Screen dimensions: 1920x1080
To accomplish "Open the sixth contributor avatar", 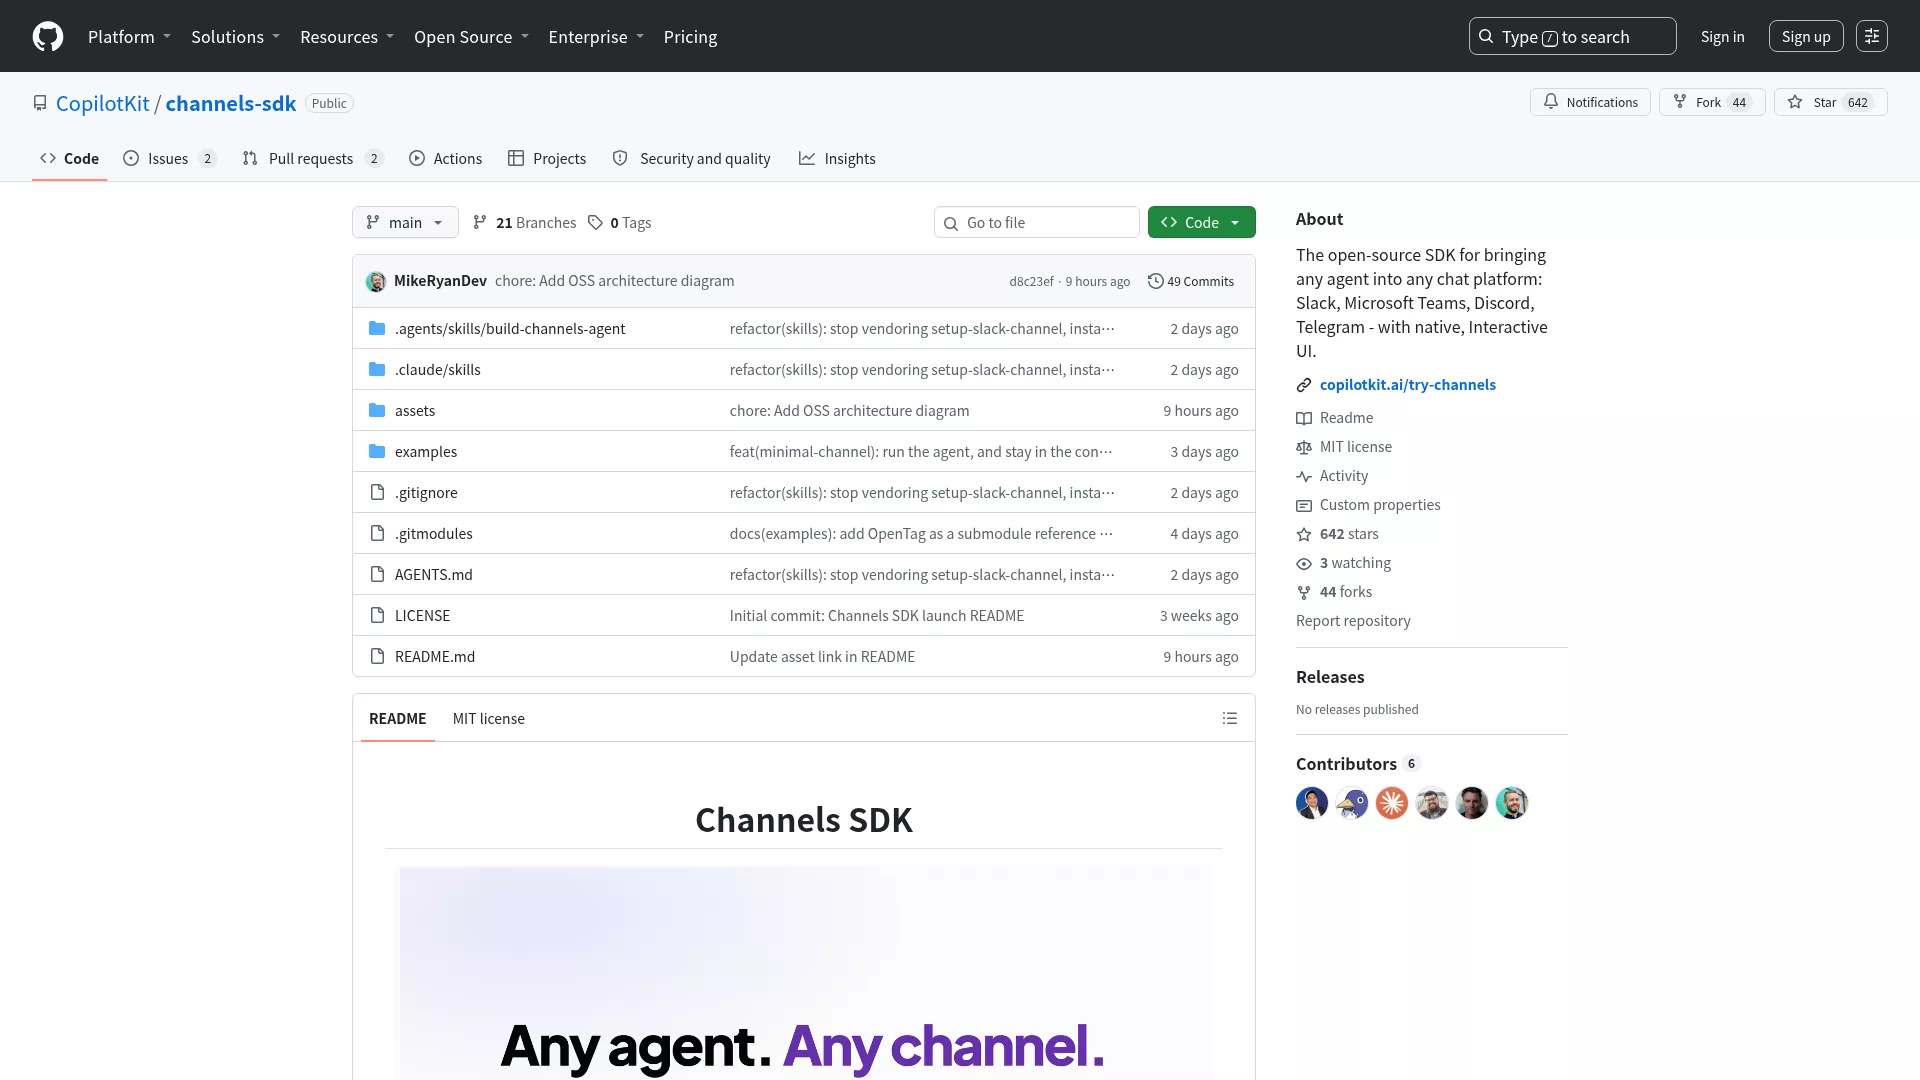I will pos(1512,803).
